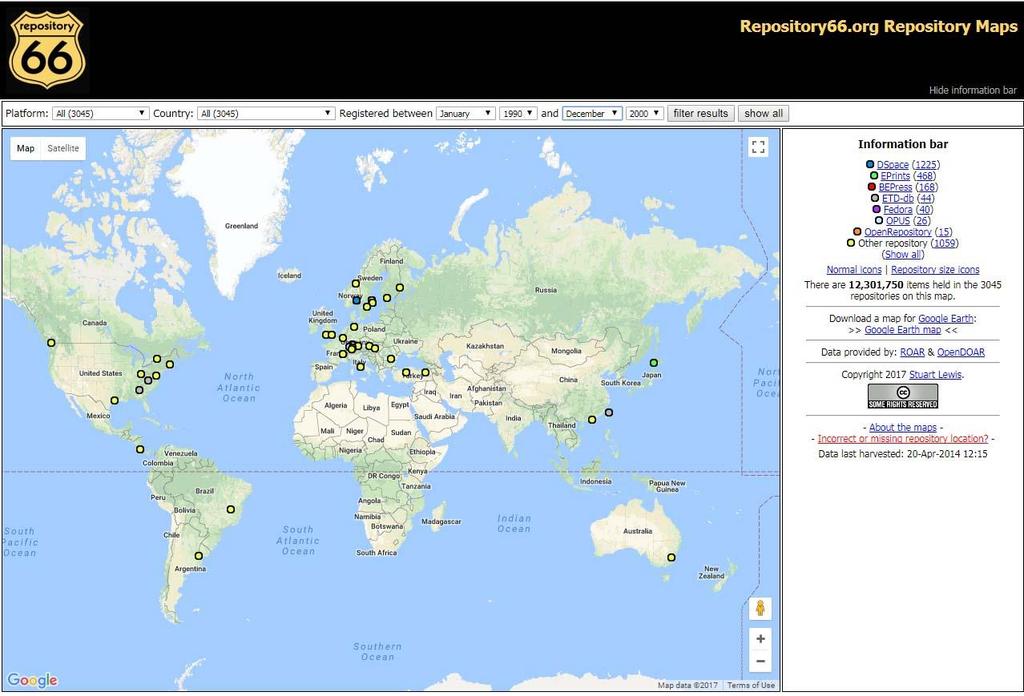Click the blue DSpace legend dot
Image resolution: width=1024 pixels, height=696 pixels.
pyautogui.click(x=870, y=165)
